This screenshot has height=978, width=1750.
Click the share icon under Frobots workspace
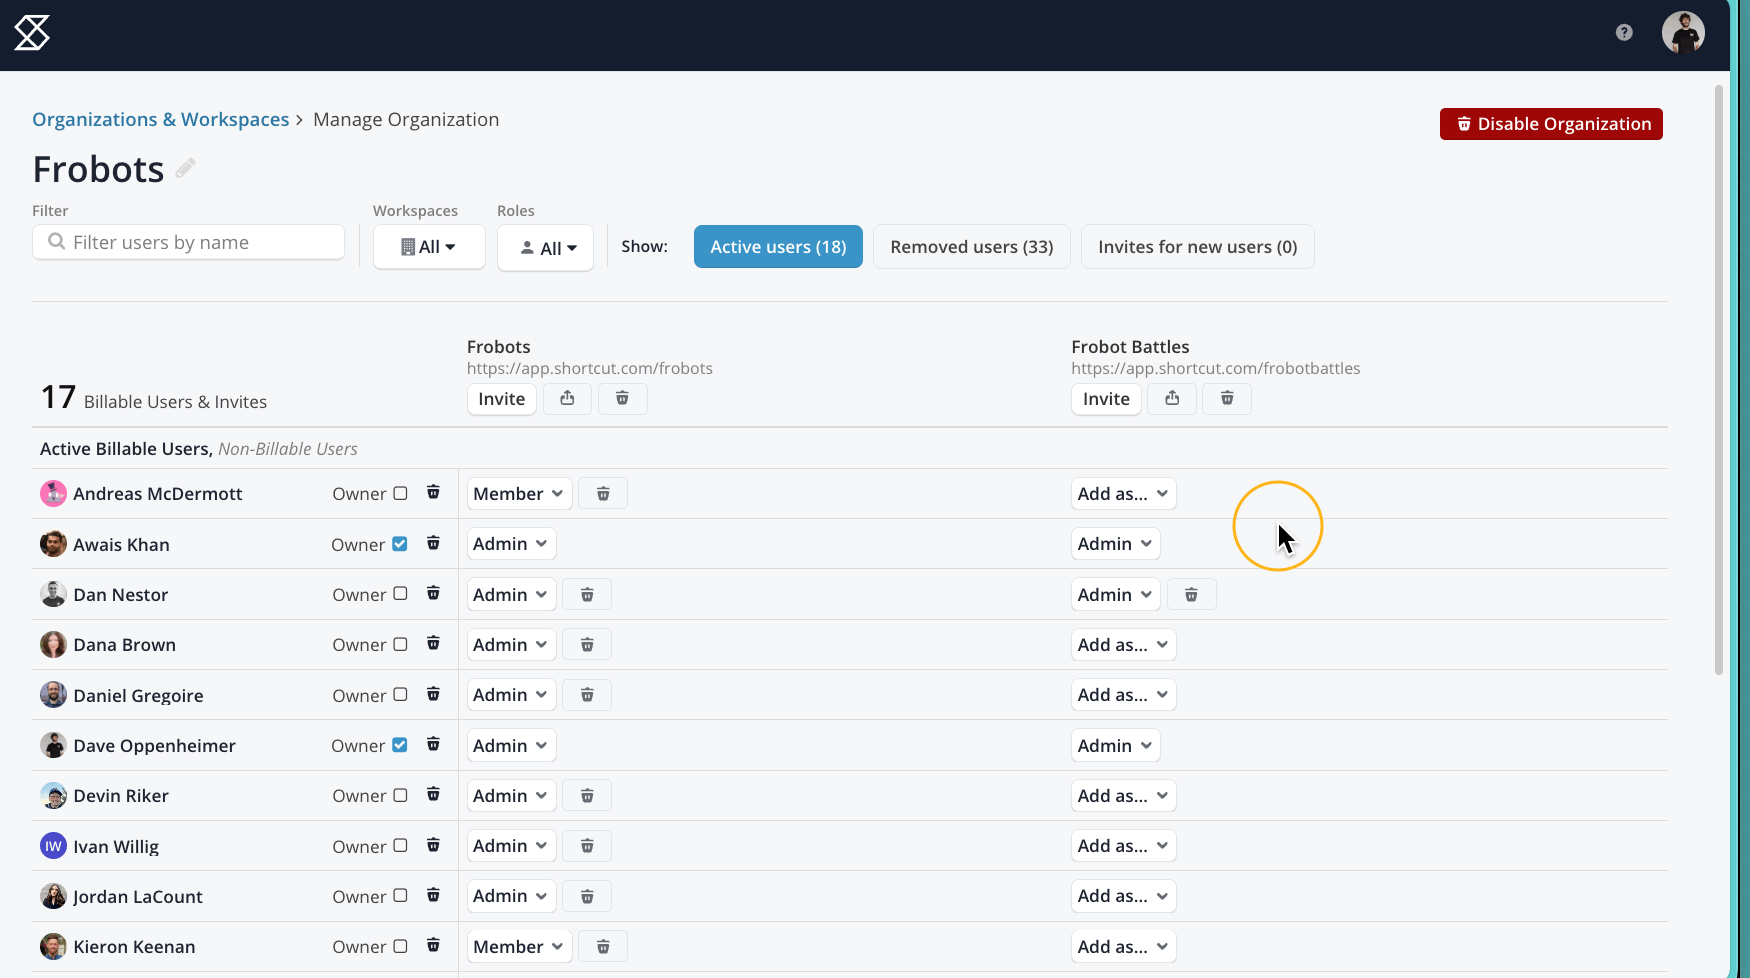[567, 399]
